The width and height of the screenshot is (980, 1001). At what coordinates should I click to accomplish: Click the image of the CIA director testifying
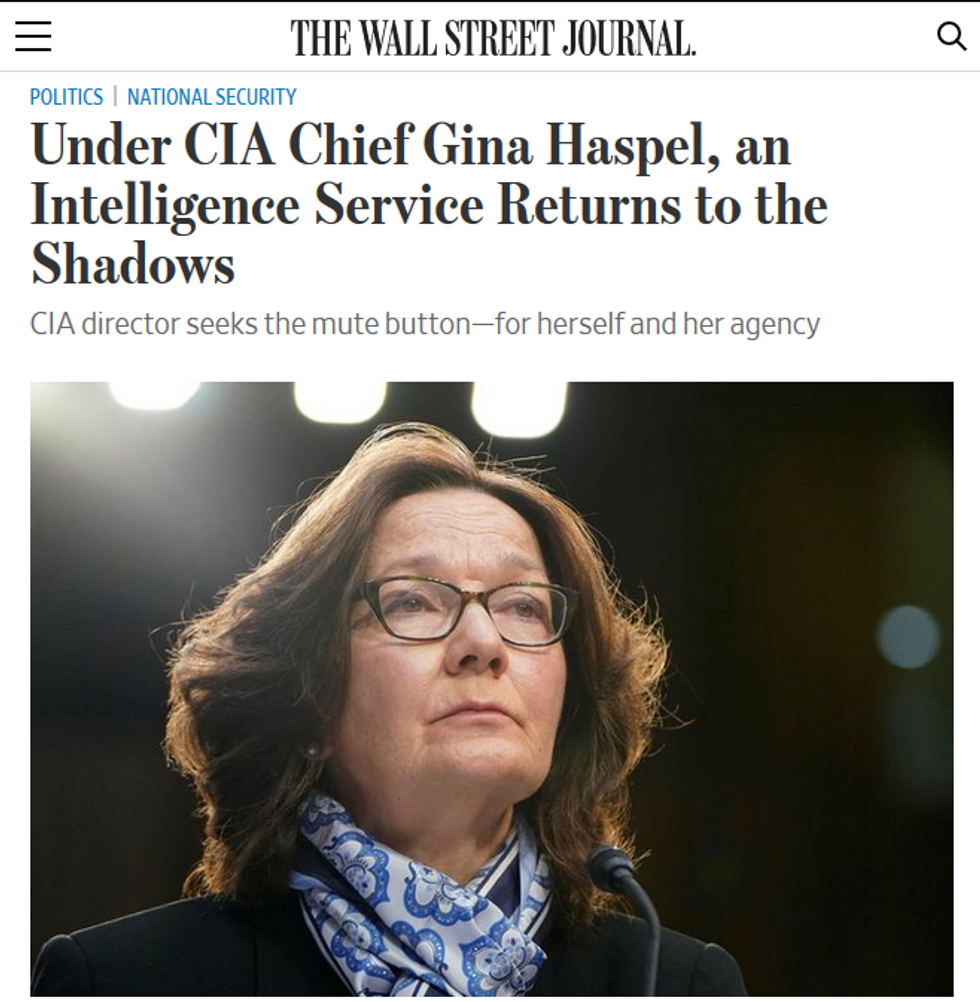[x=490, y=690]
